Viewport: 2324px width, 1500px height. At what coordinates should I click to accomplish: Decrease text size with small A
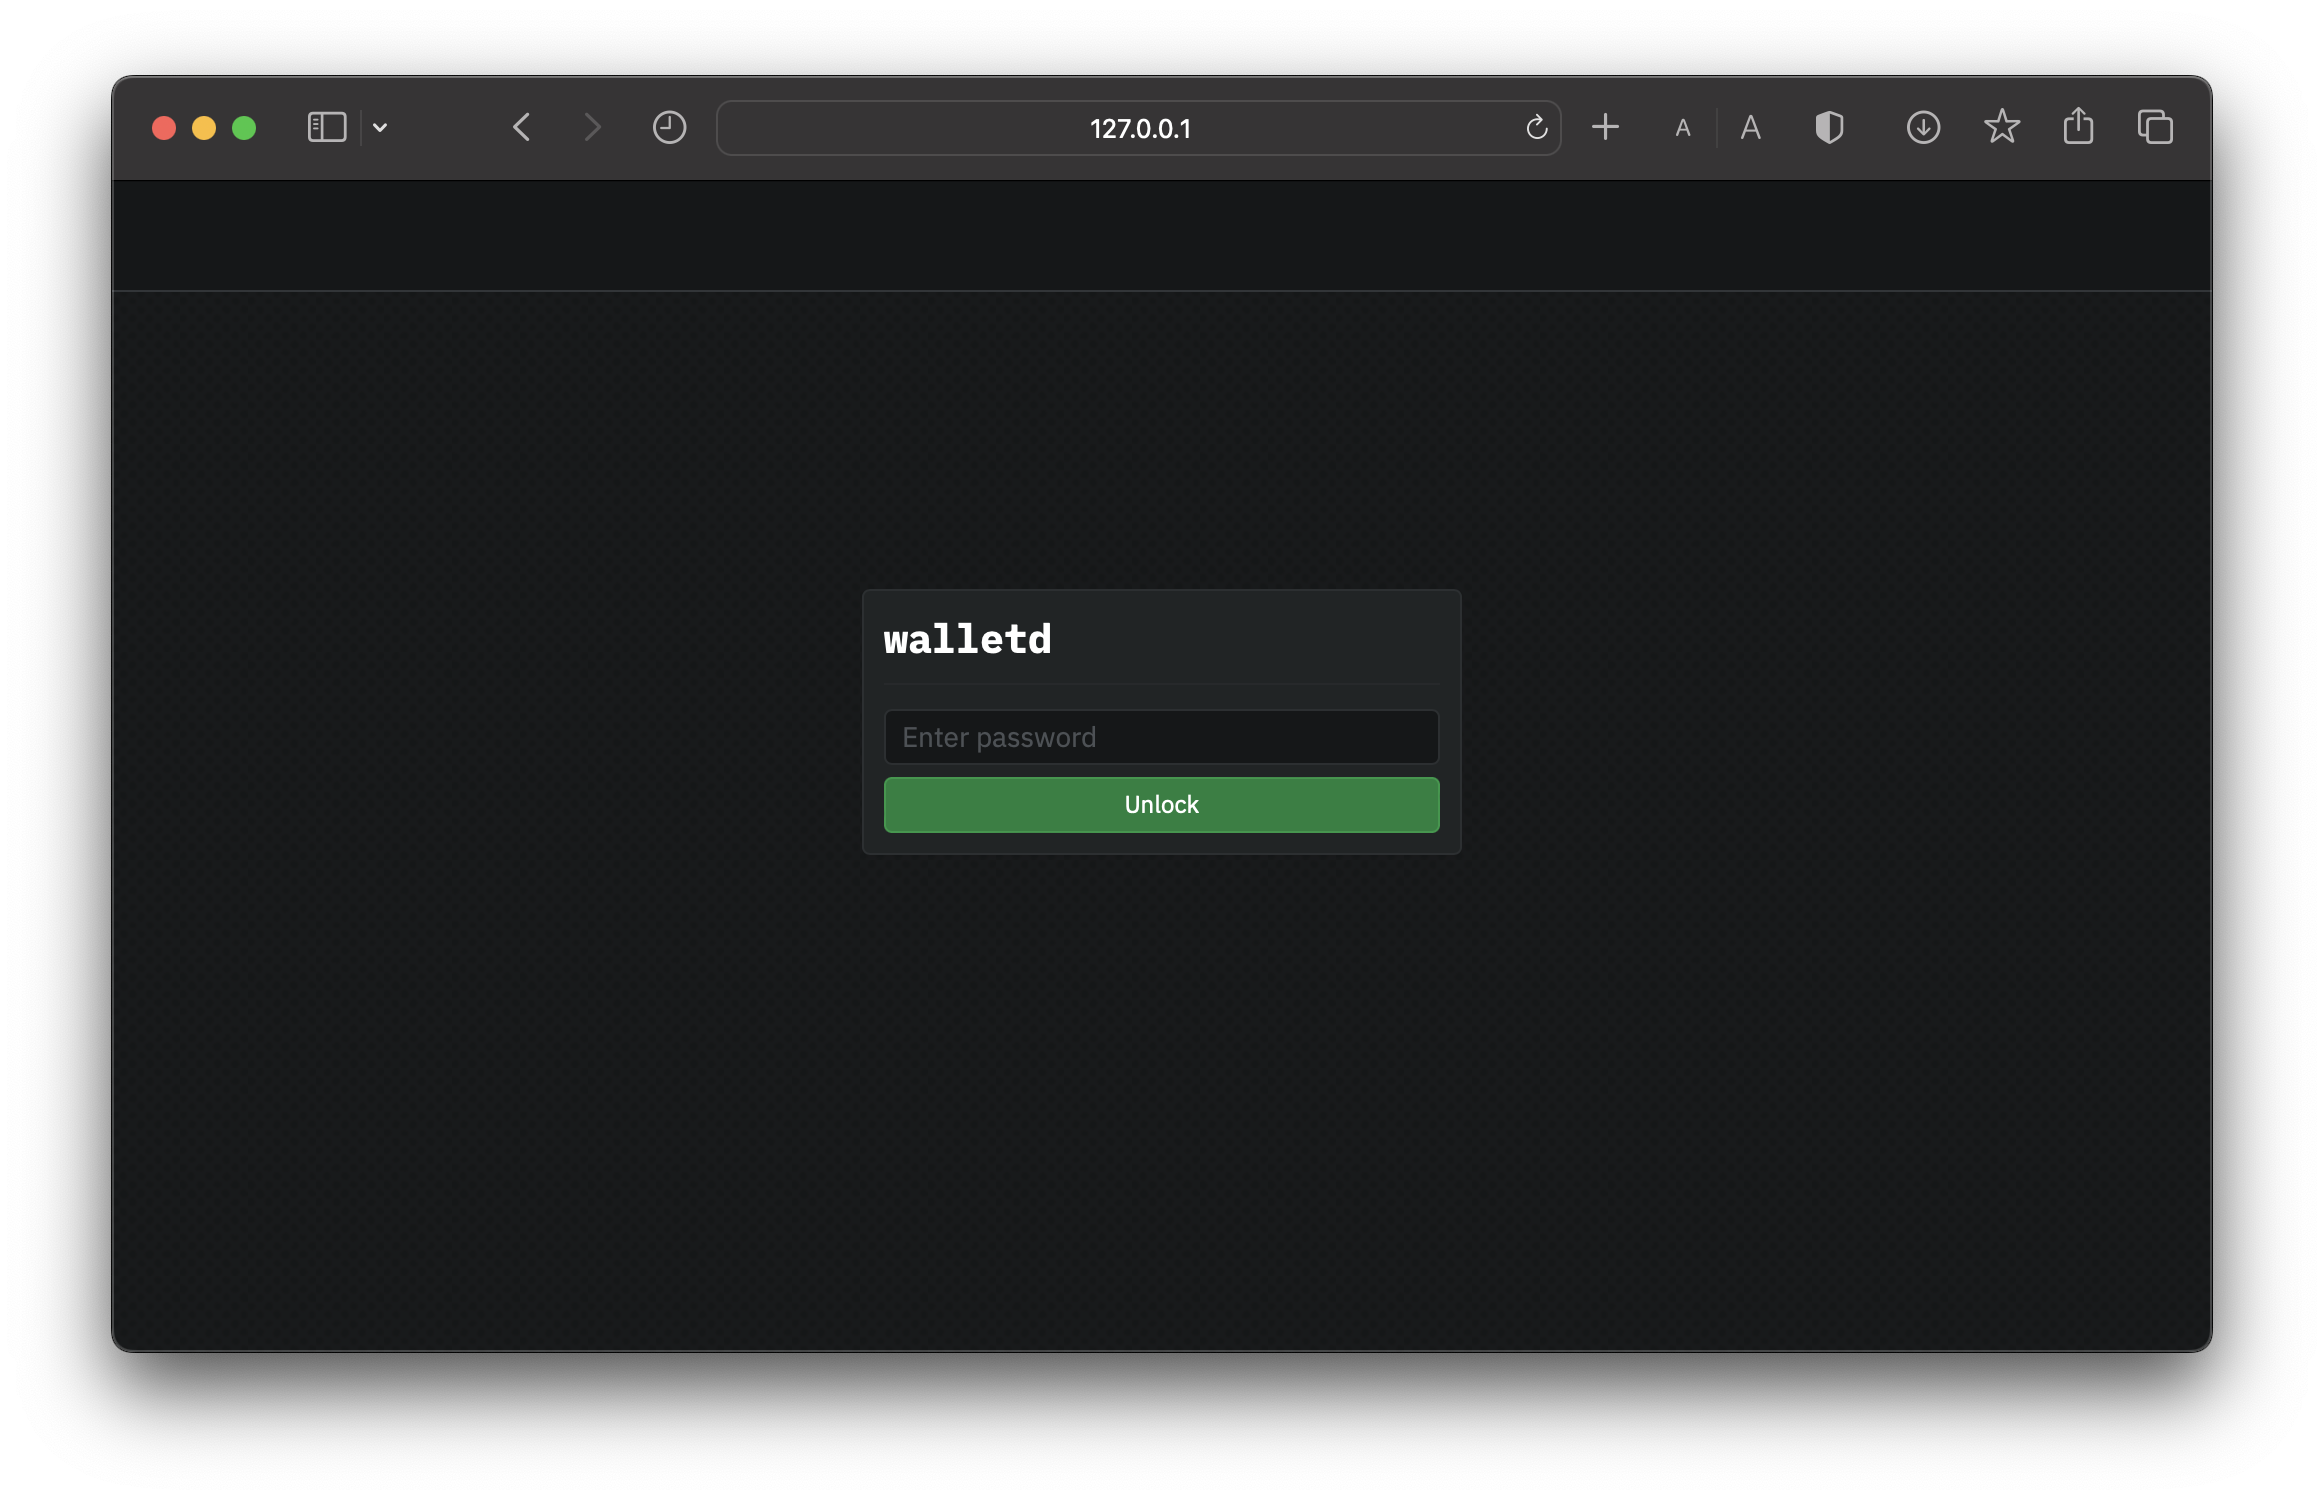click(x=1683, y=129)
